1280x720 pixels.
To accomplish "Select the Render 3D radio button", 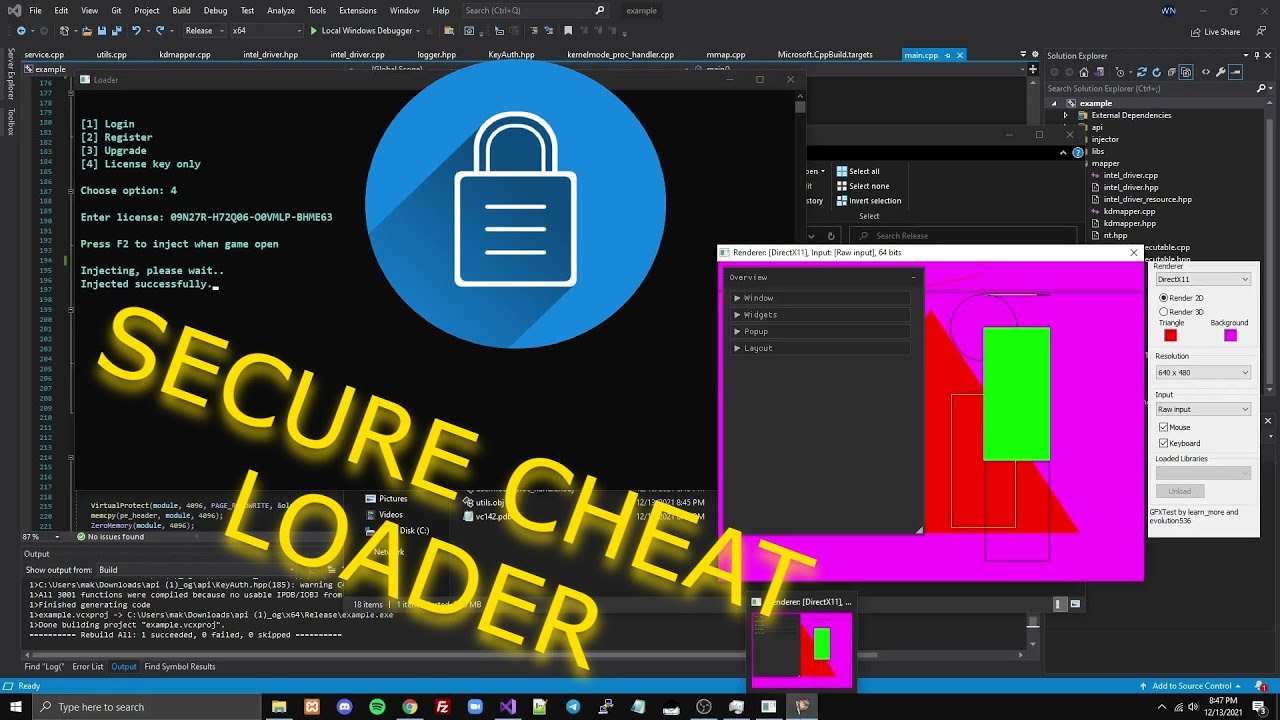I will pyautogui.click(x=1163, y=312).
